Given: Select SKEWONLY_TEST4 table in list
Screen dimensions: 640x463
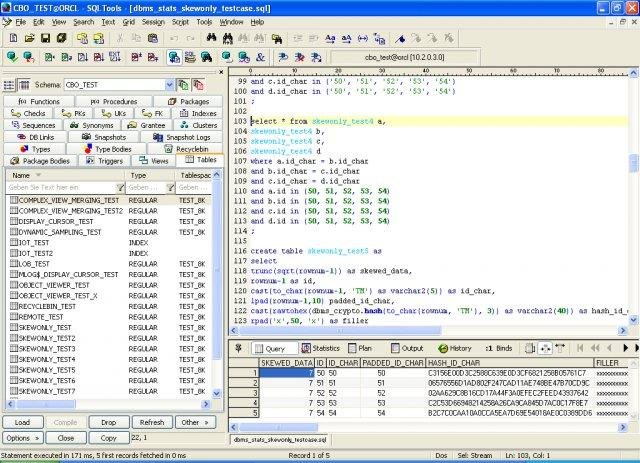Looking at the screenshot, I should (x=46, y=359).
